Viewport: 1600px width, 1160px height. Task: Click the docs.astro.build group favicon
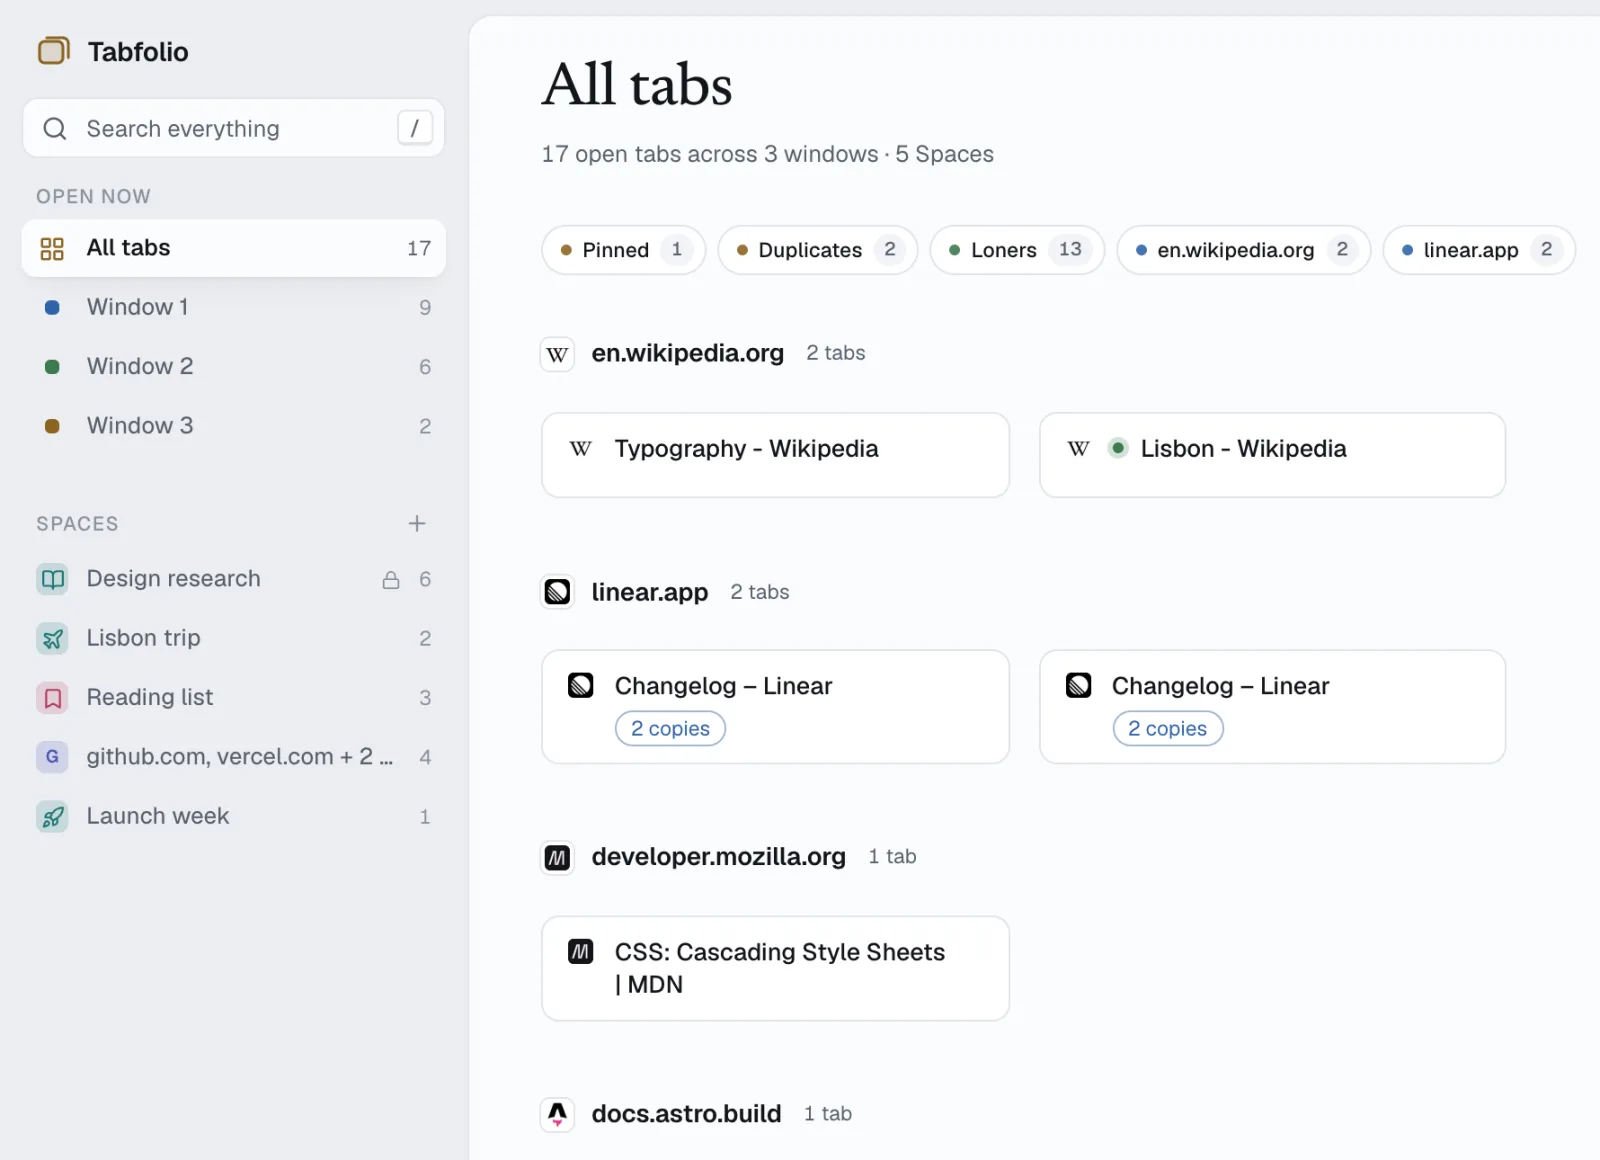point(558,1114)
